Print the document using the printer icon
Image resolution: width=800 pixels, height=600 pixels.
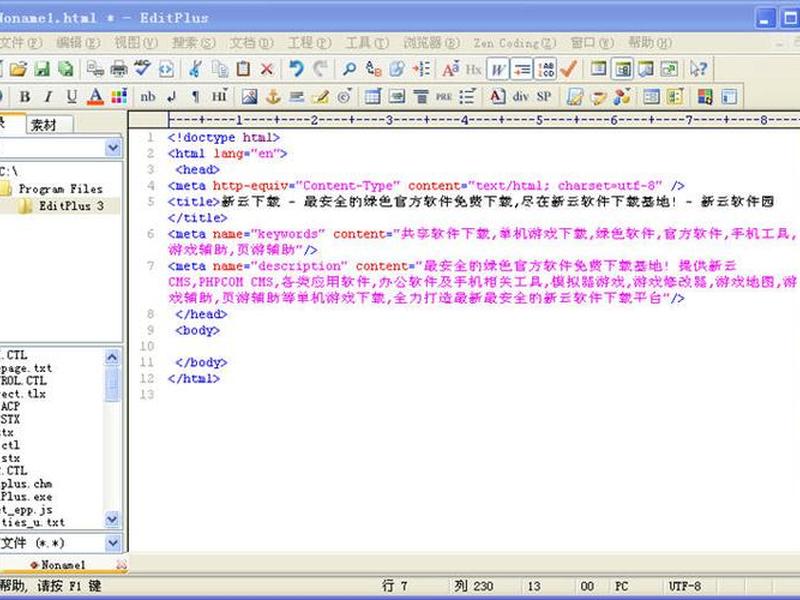click(x=119, y=69)
